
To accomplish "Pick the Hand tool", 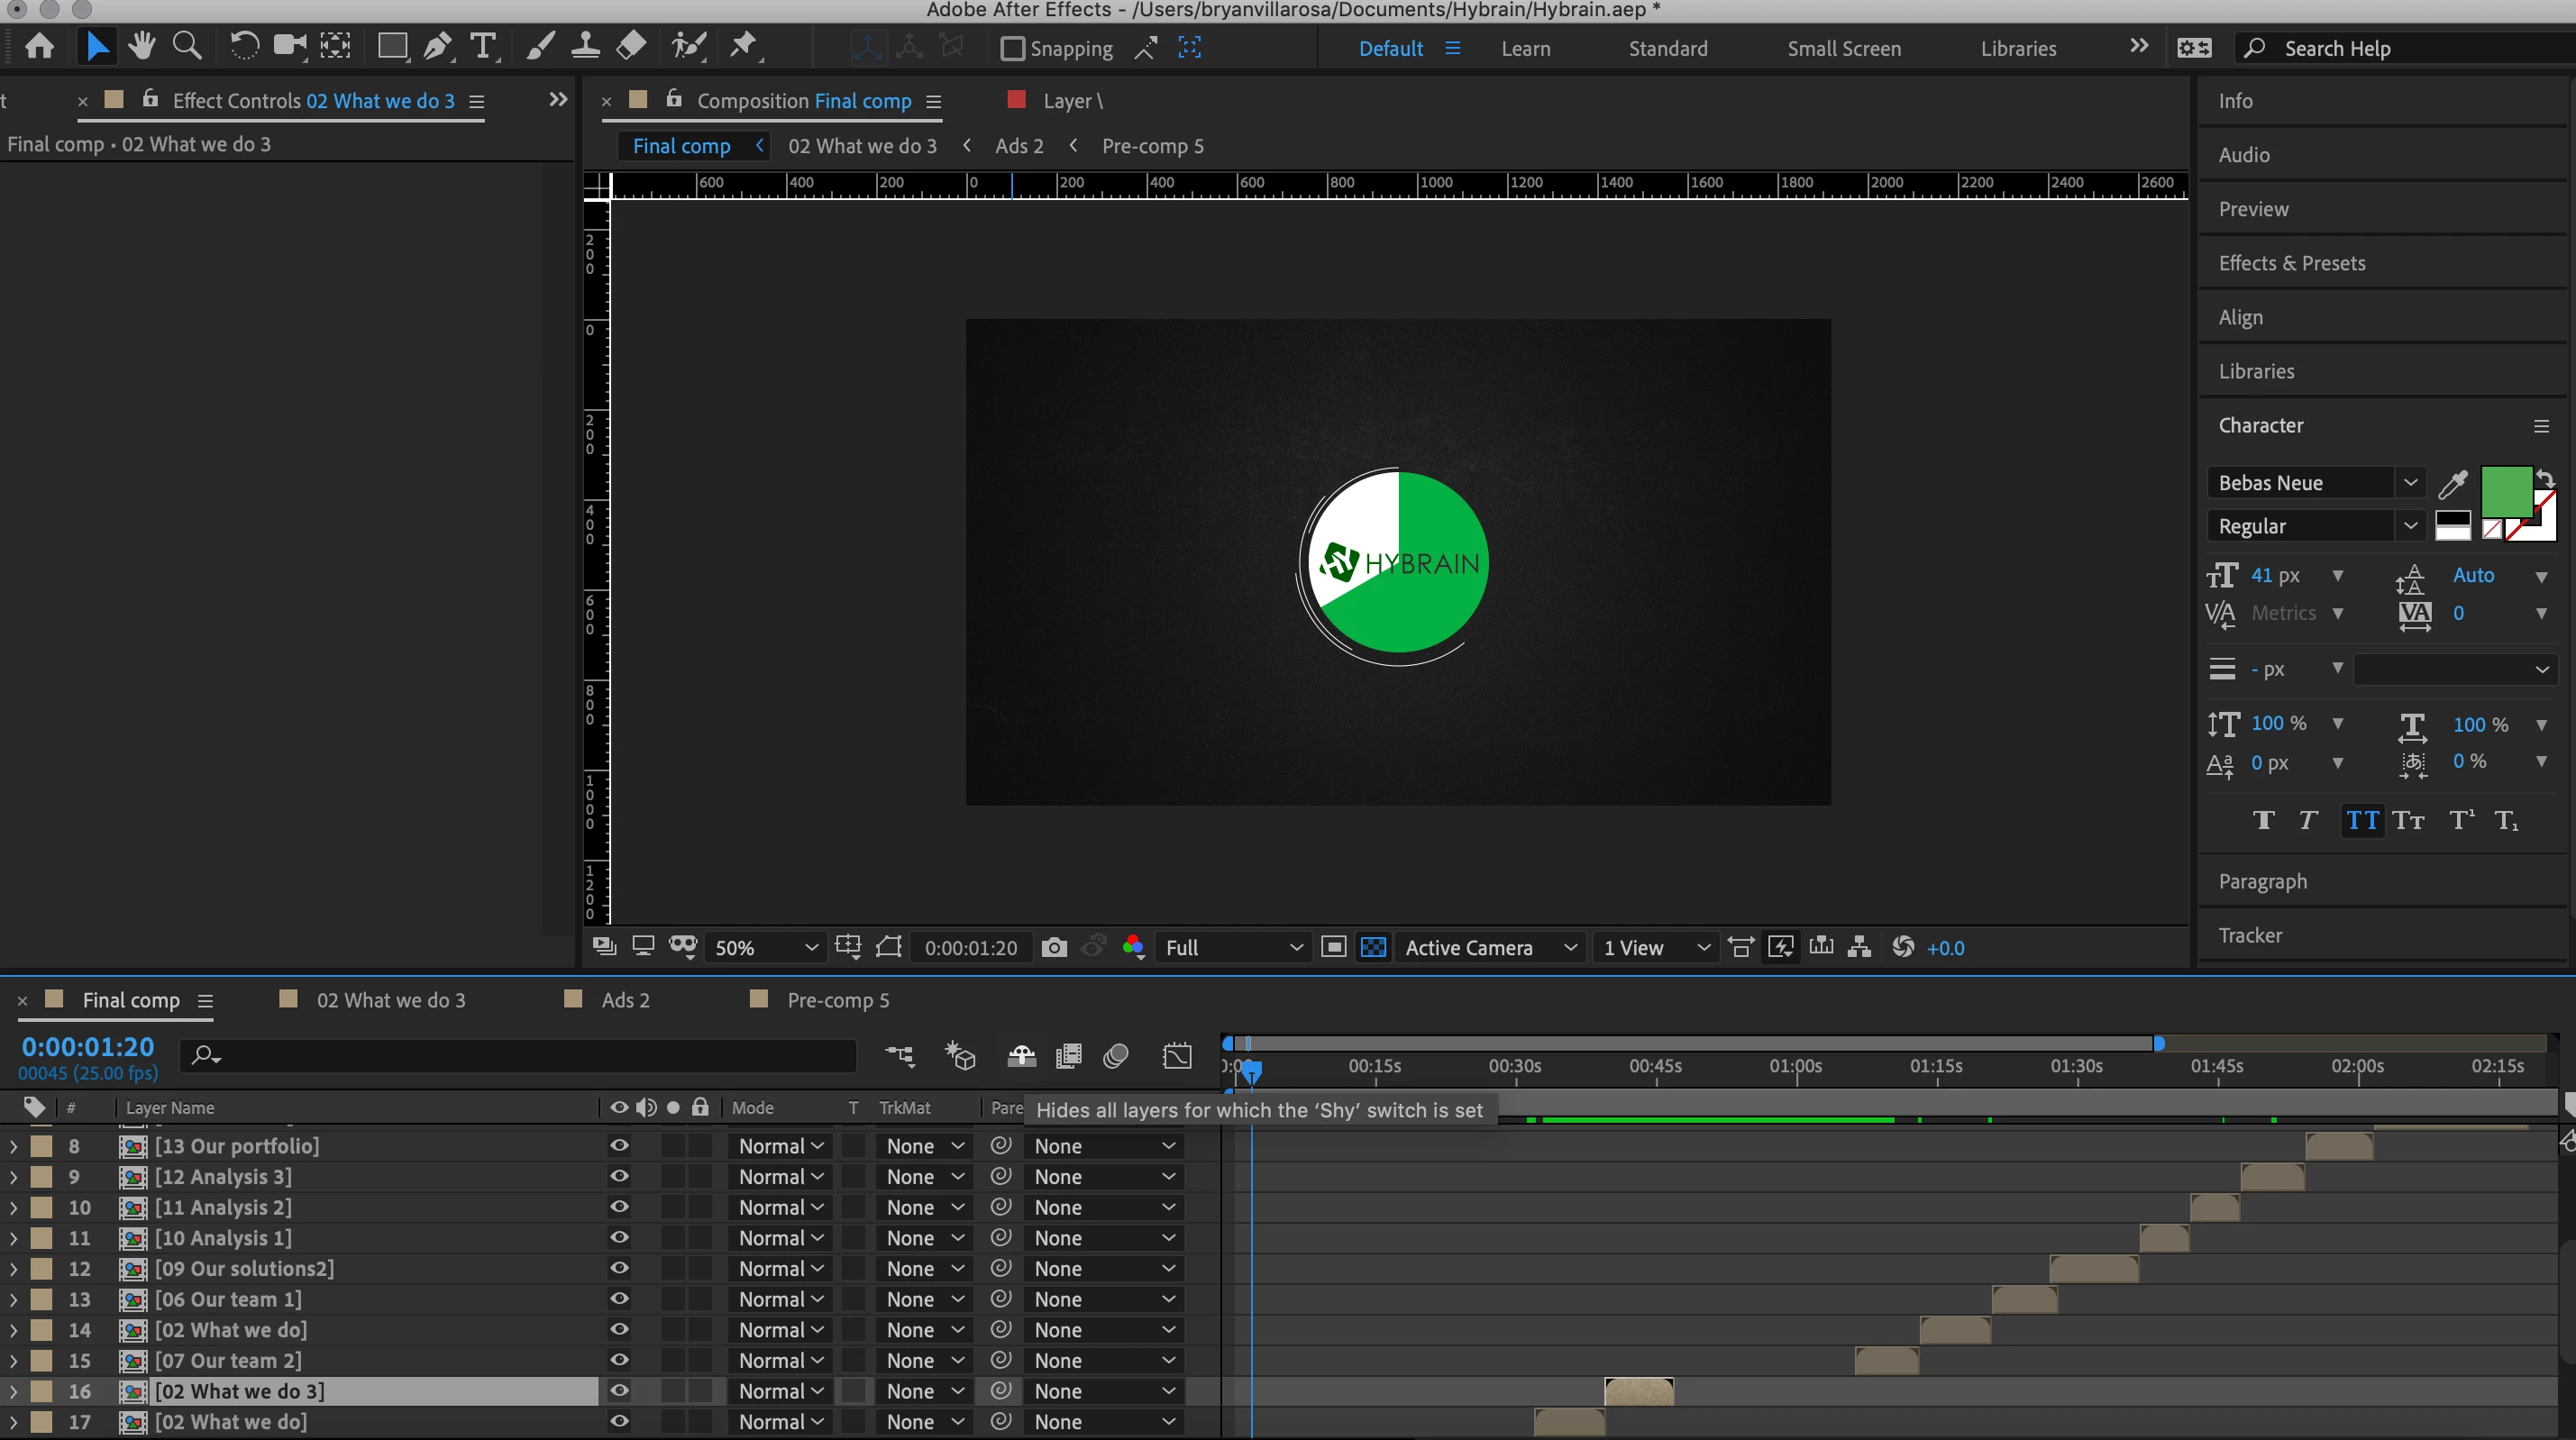I will (141, 47).
